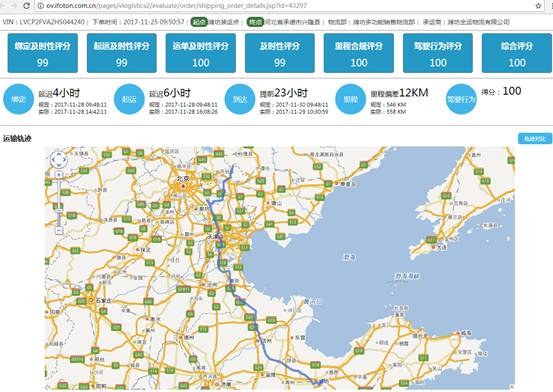The image size is (553, 392).
Task: Pan the map up with the top arrow
Action: click(x=59, y=154)
